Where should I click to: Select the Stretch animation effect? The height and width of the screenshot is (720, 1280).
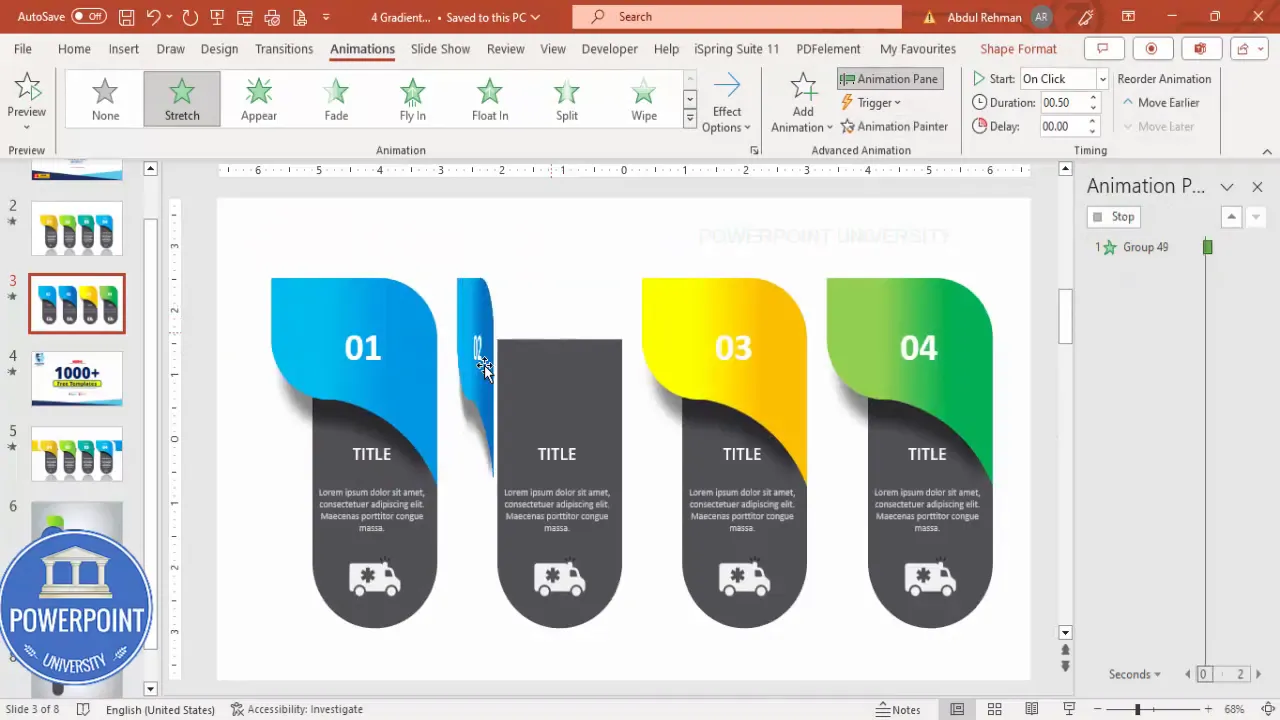pos(181,97)
